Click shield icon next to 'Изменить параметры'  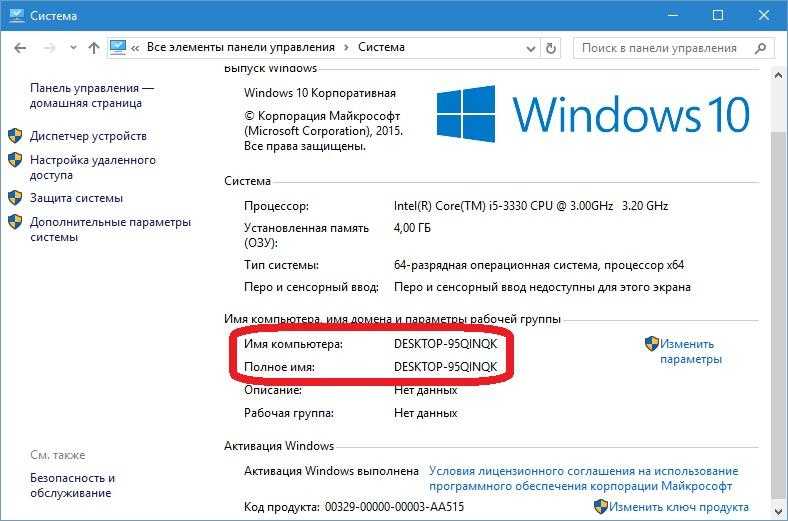(x=652, y=344)
